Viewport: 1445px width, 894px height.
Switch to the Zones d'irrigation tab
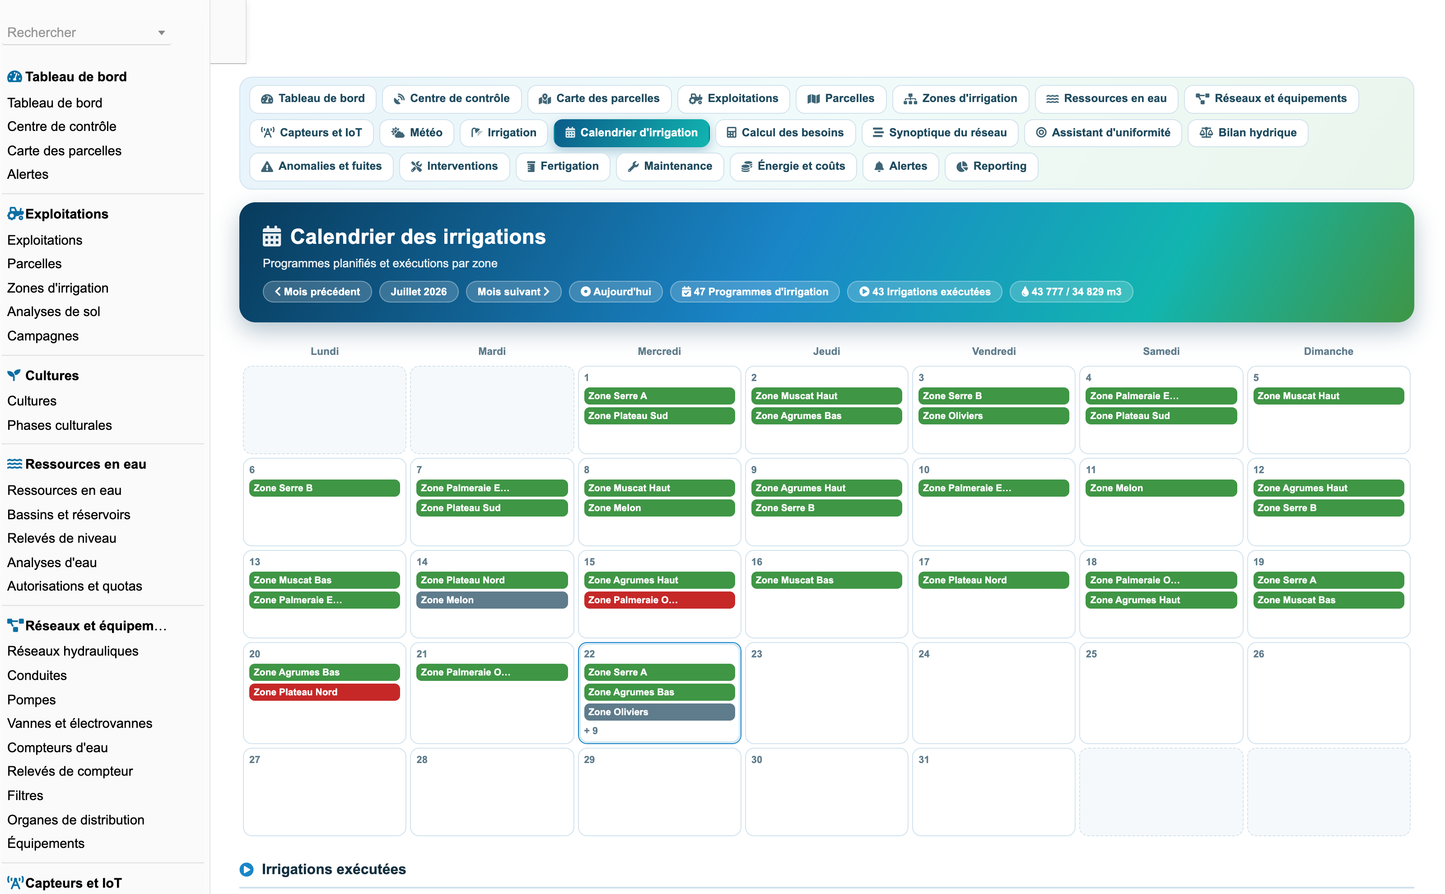coord(960,99)
